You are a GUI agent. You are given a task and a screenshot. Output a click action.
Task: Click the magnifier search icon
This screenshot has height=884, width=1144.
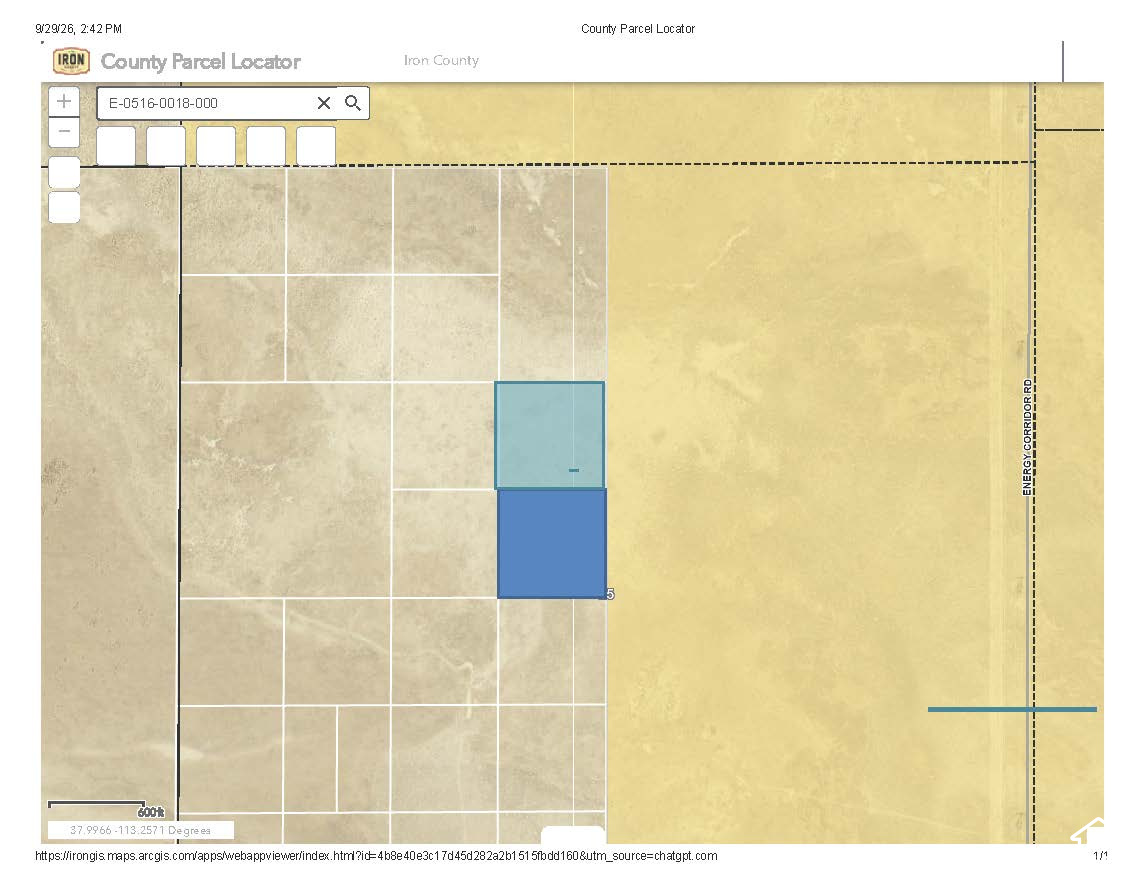353,103
